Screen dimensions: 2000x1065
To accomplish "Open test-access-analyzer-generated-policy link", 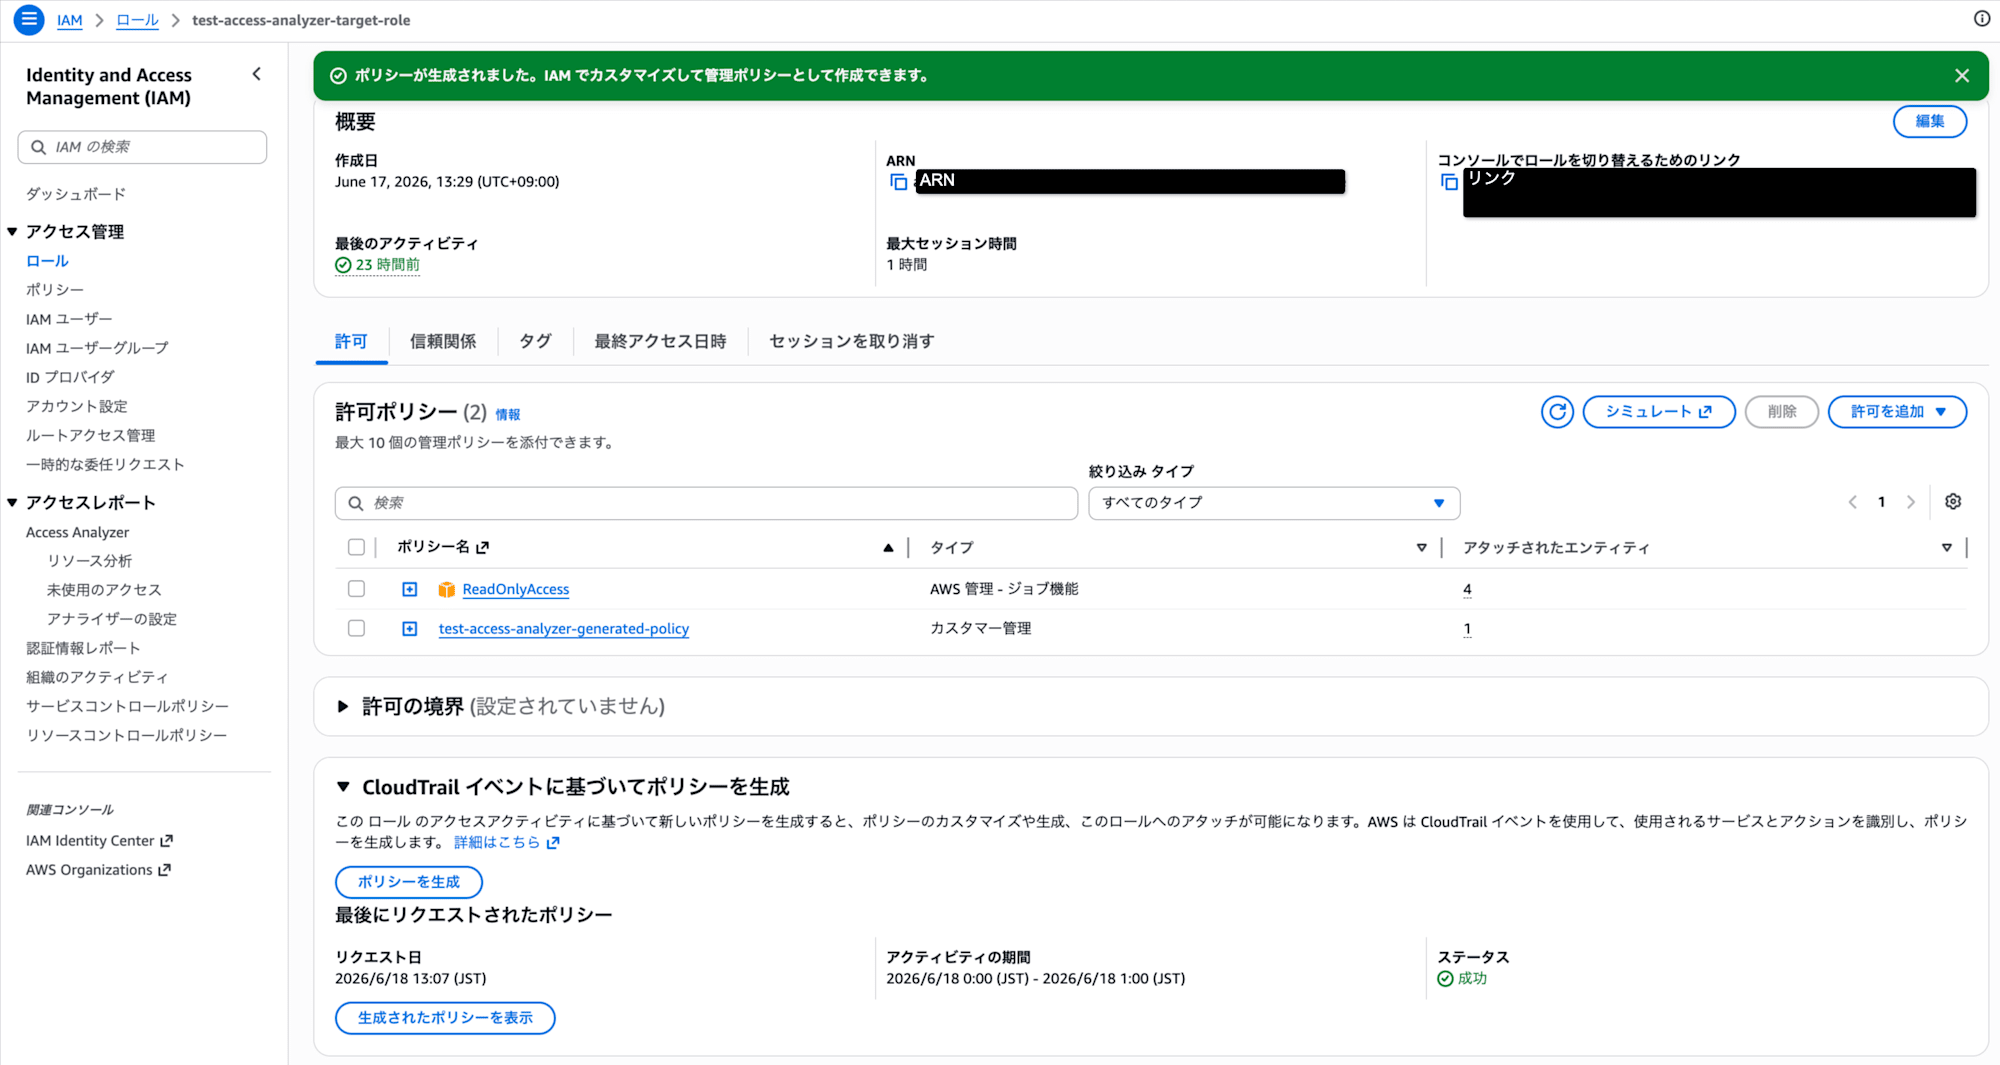I will pos(564,629).
